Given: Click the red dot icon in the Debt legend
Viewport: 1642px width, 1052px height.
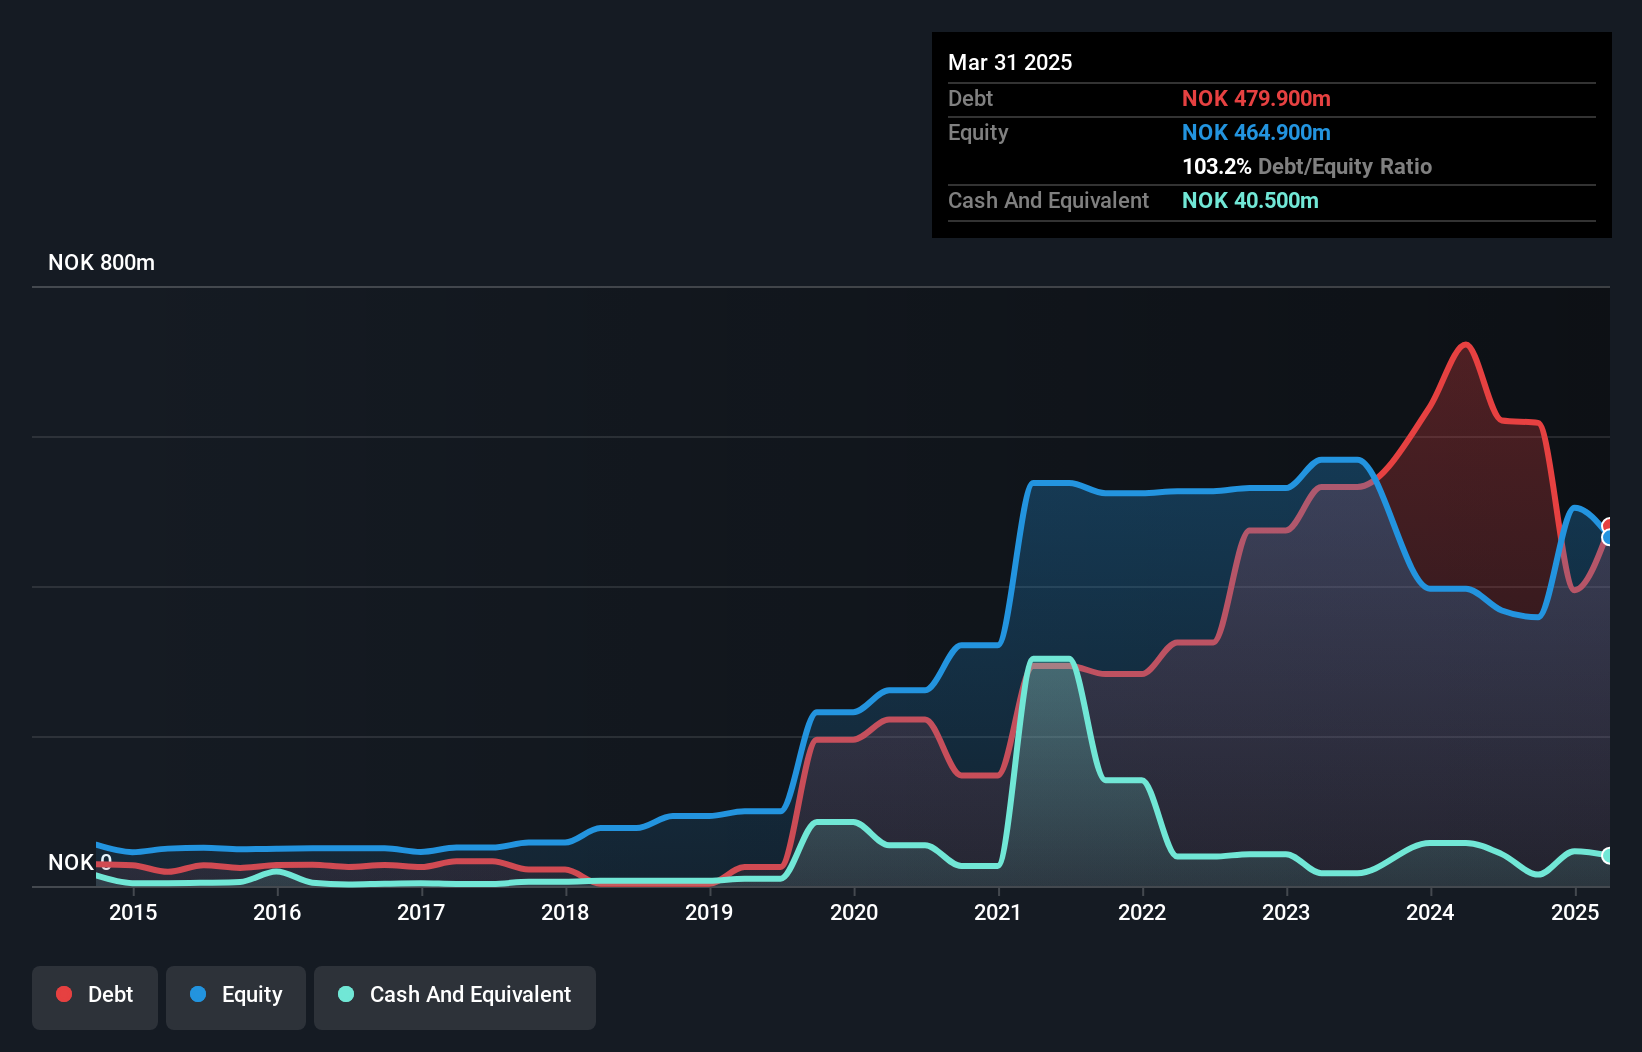Looking at the screenshot, I should pyautogui.click(x=64, y=994).
